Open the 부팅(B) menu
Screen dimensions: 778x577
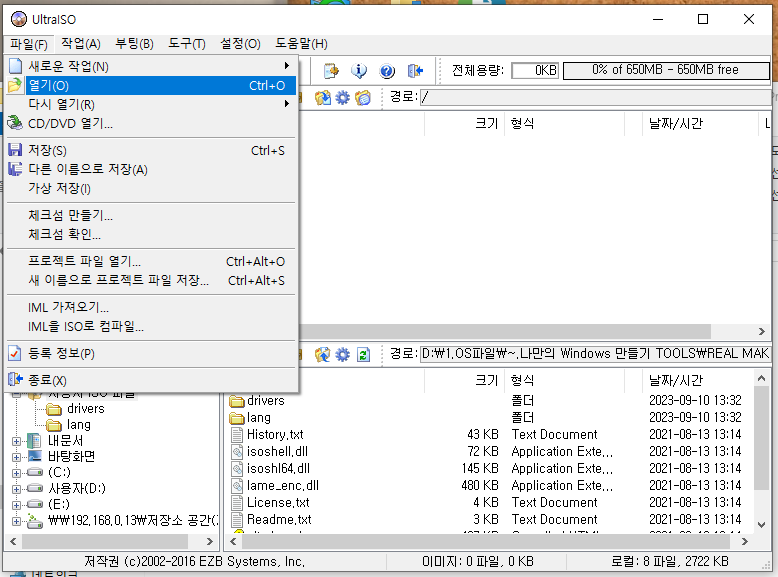point(134,44)
